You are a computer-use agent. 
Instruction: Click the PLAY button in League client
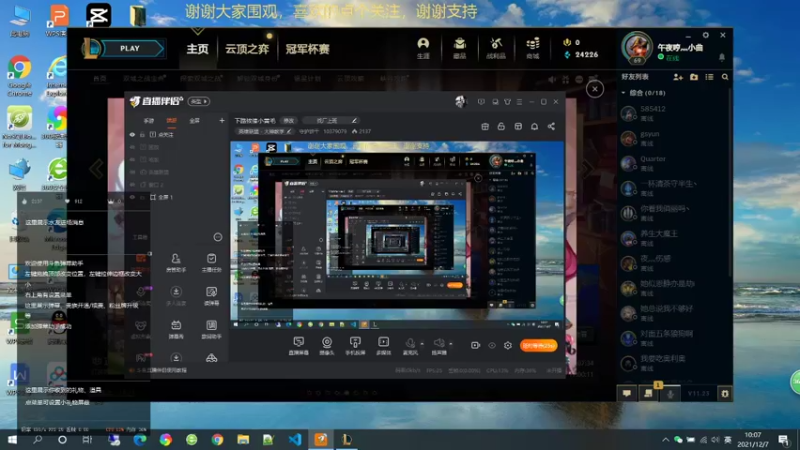(x=130, y=48)
